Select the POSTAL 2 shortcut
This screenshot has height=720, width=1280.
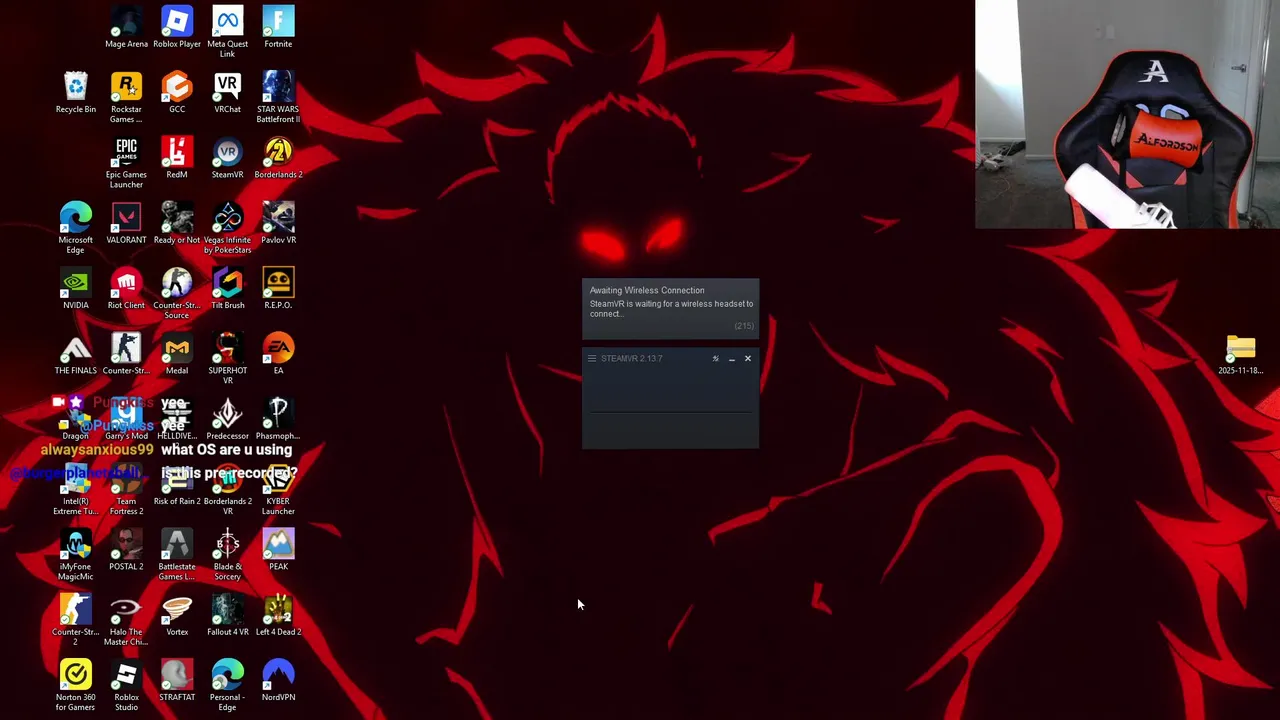click(x=126, y=550)
